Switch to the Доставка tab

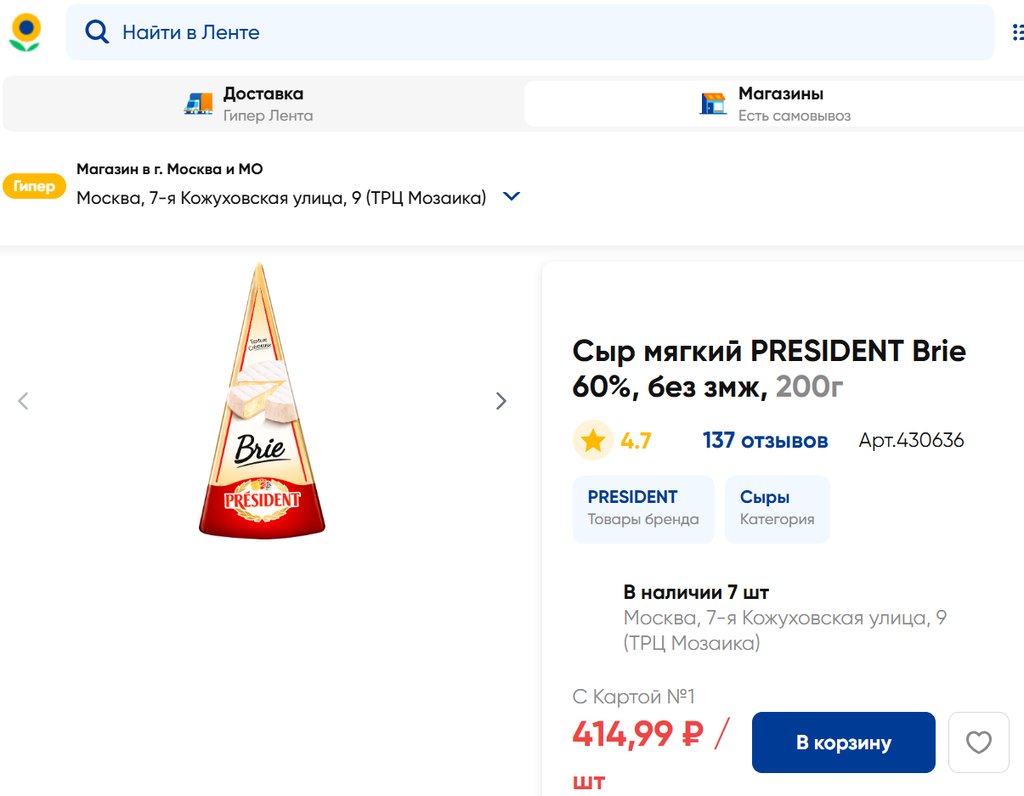tap(262, 104)
